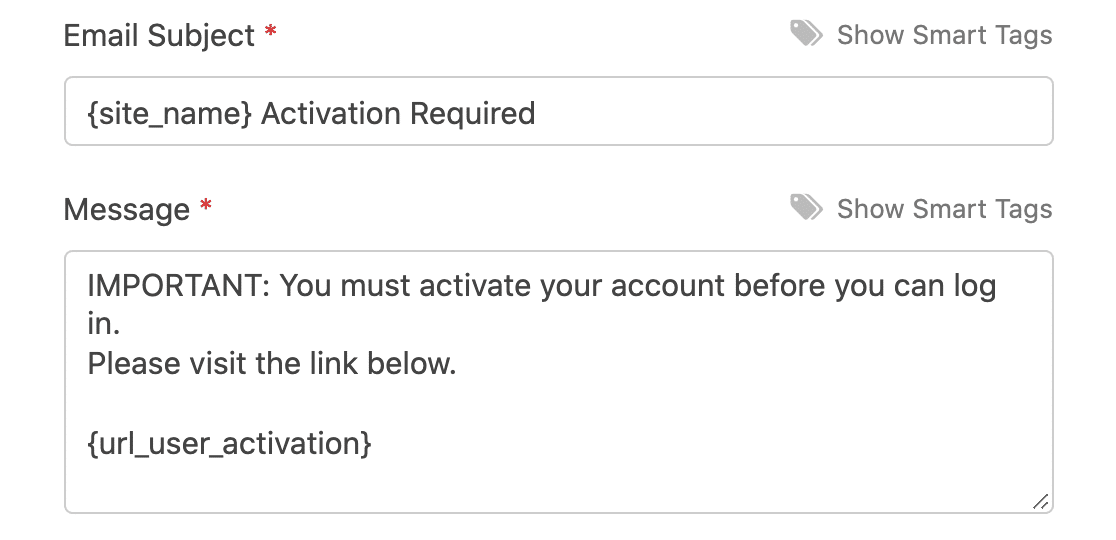The height and width of the screenshot is (540, 1116).
Task: Click the word 'in.' in message
Action: coord(103,325)
